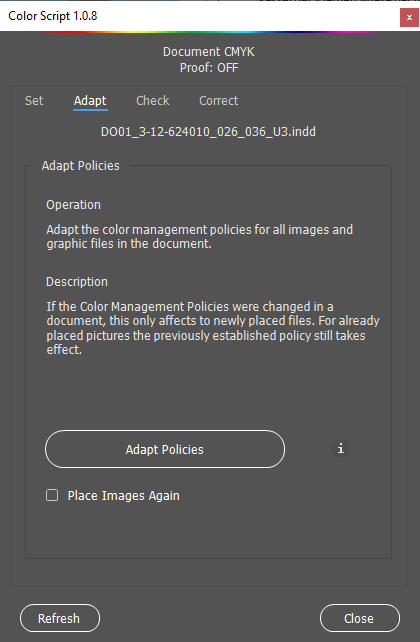Close the Color Script window with X

[x=409, y=18]
